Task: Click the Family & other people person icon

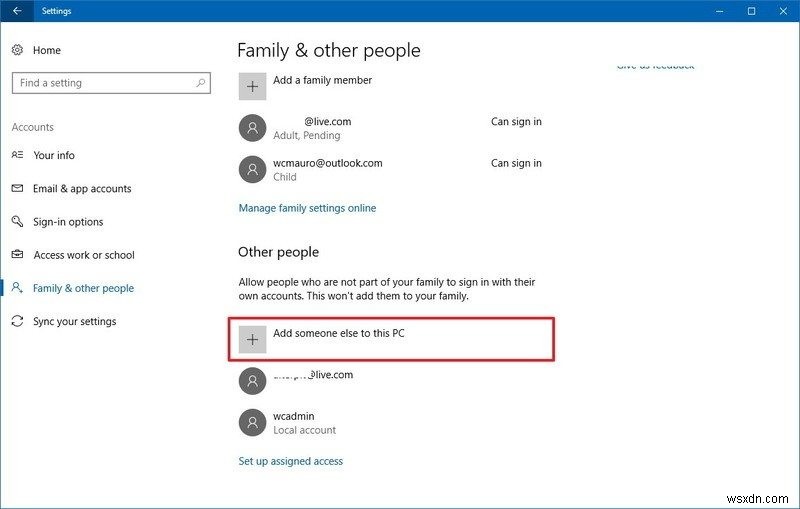Action: click(x=17, y=288)
